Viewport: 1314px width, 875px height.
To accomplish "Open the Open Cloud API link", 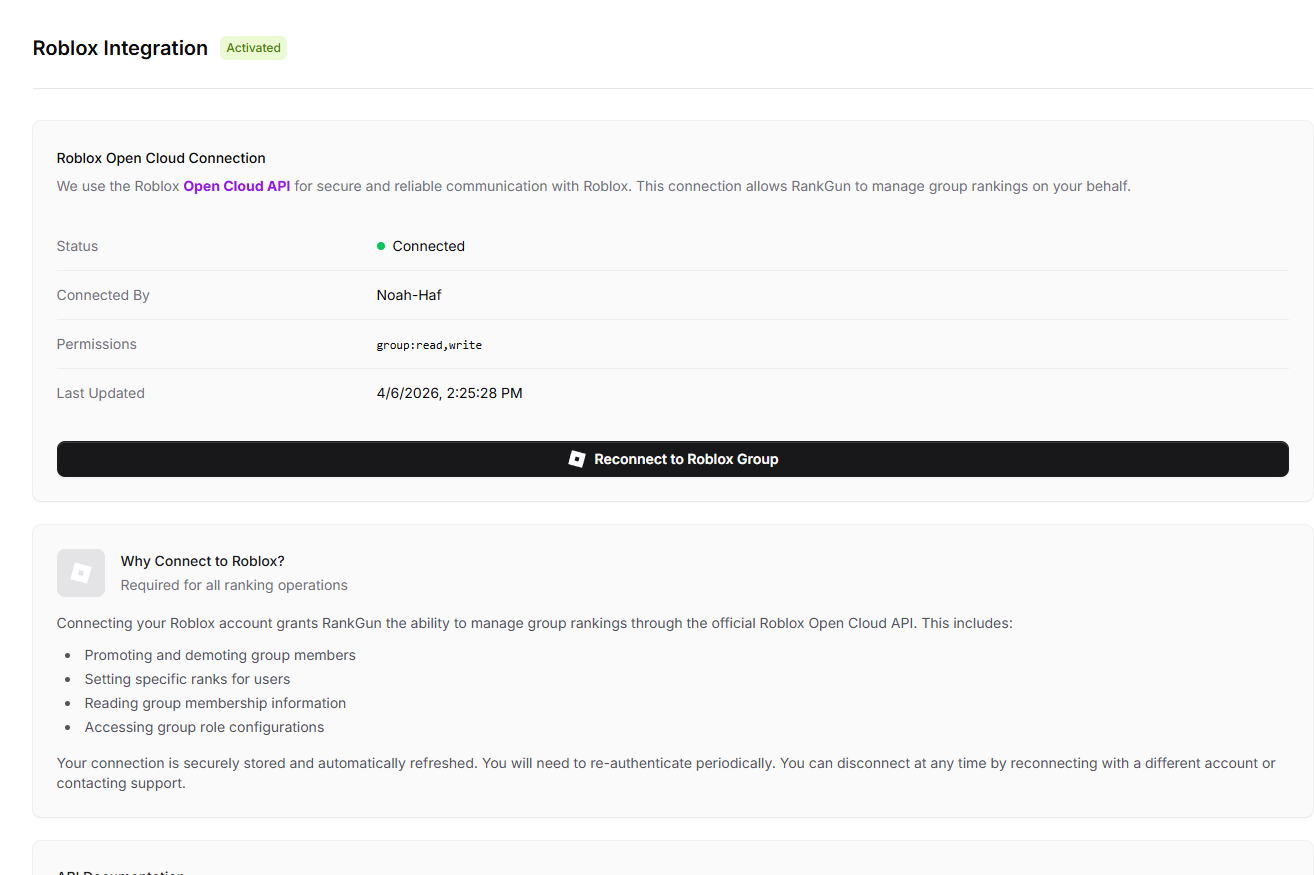I will (x=237, y=186).
